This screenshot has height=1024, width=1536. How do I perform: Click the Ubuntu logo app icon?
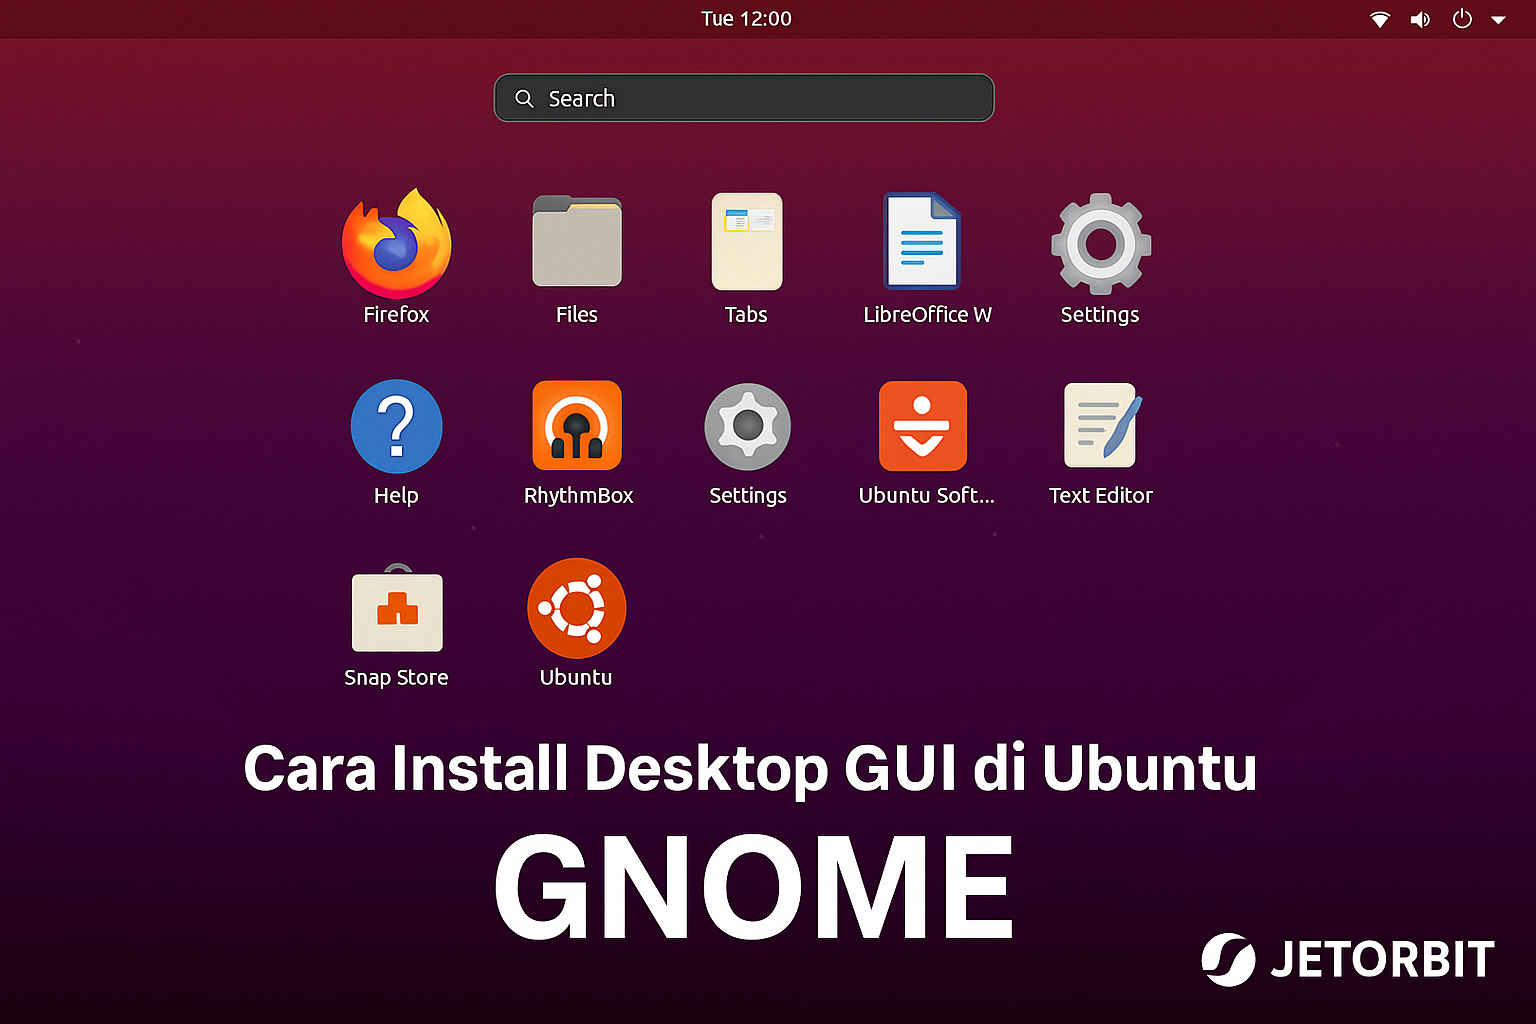pyautogui.click(x=577, y=608)
